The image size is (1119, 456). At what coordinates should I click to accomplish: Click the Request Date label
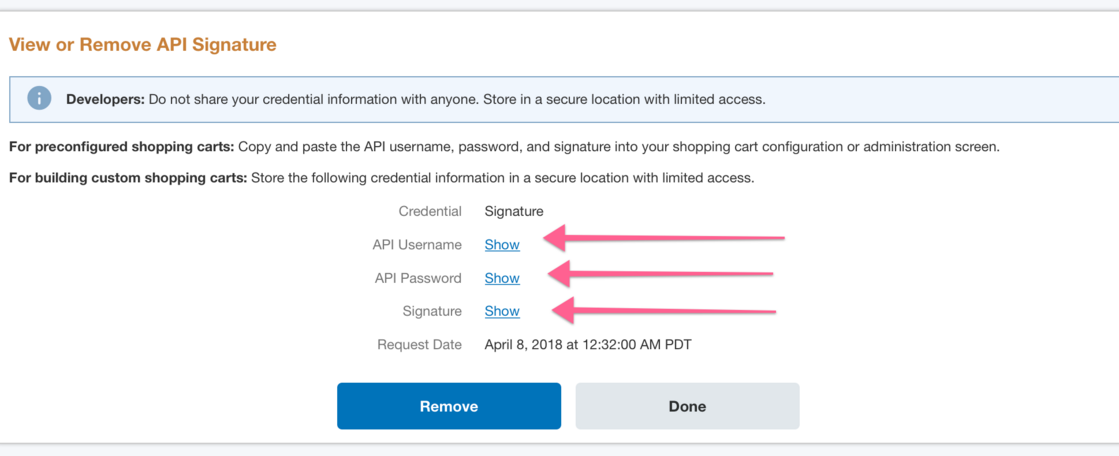[420, 345]
